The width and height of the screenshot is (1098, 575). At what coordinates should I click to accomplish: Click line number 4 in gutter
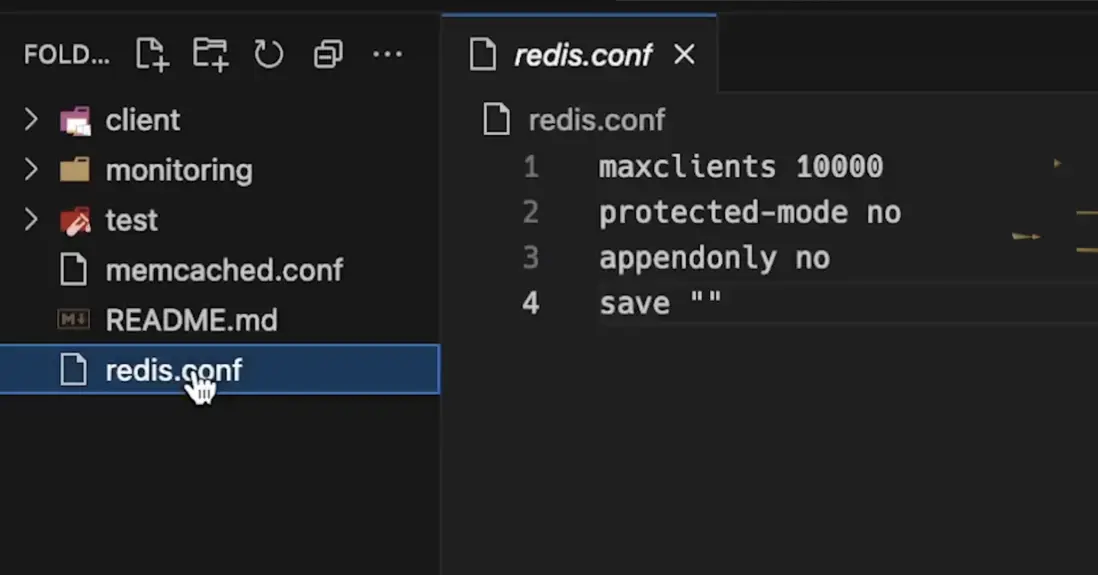point(530,303)
